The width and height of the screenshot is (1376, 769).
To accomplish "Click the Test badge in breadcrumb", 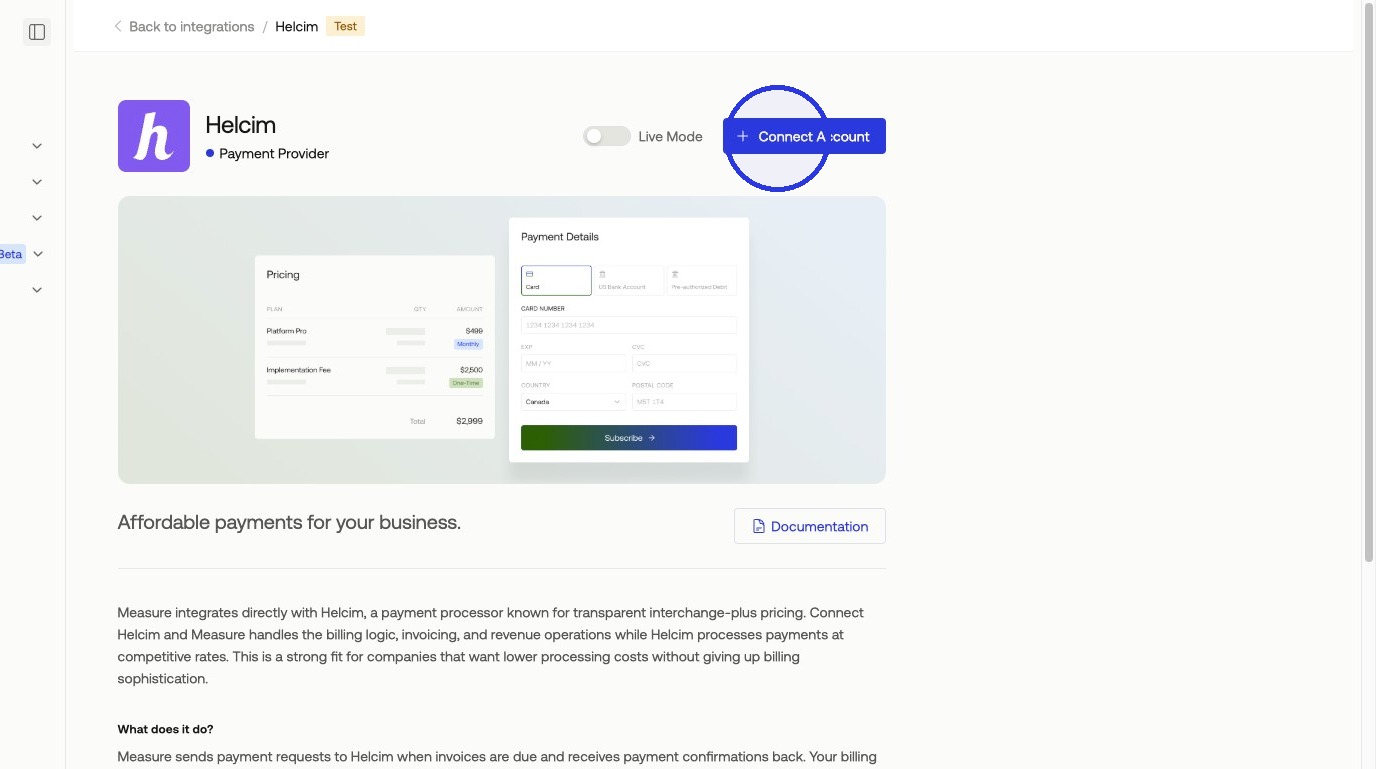I will pyautogui.click(x=345, y=27).
